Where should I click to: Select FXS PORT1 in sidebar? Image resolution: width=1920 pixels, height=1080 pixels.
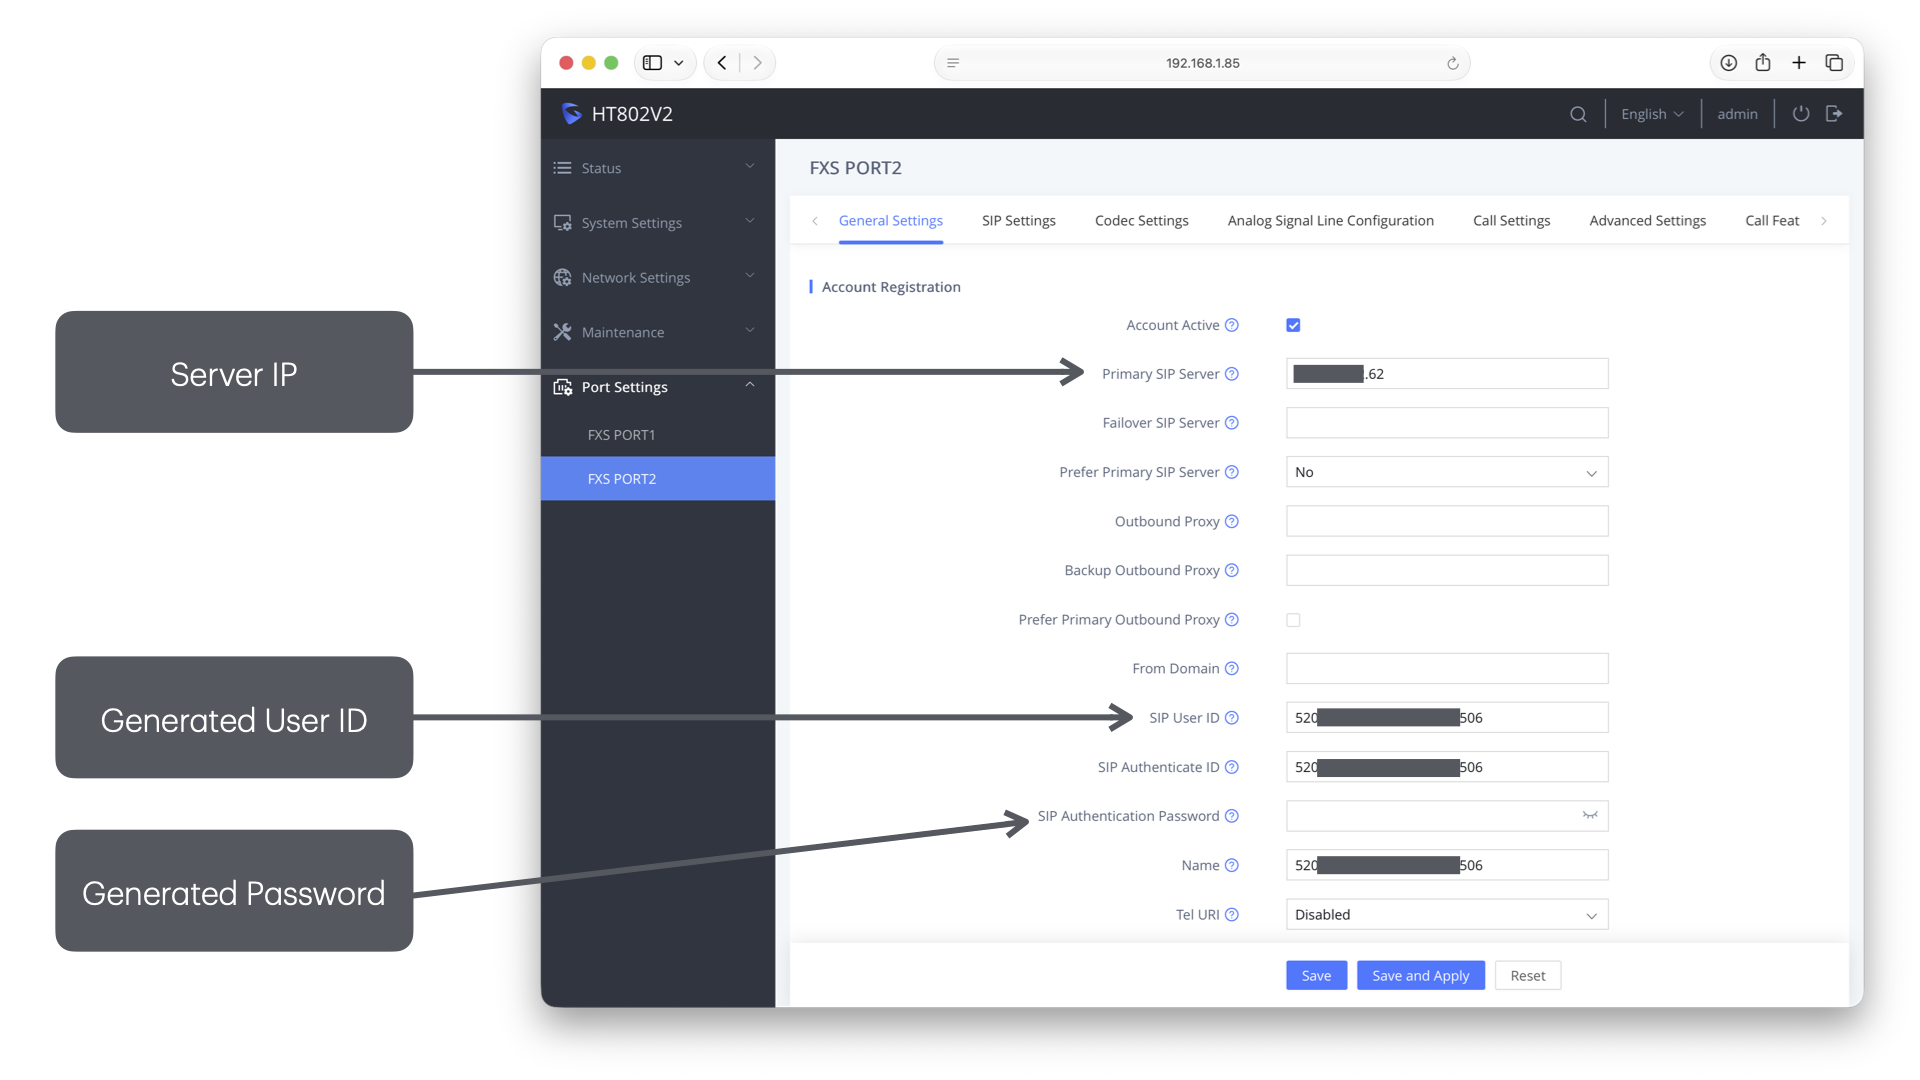[657, 435]
